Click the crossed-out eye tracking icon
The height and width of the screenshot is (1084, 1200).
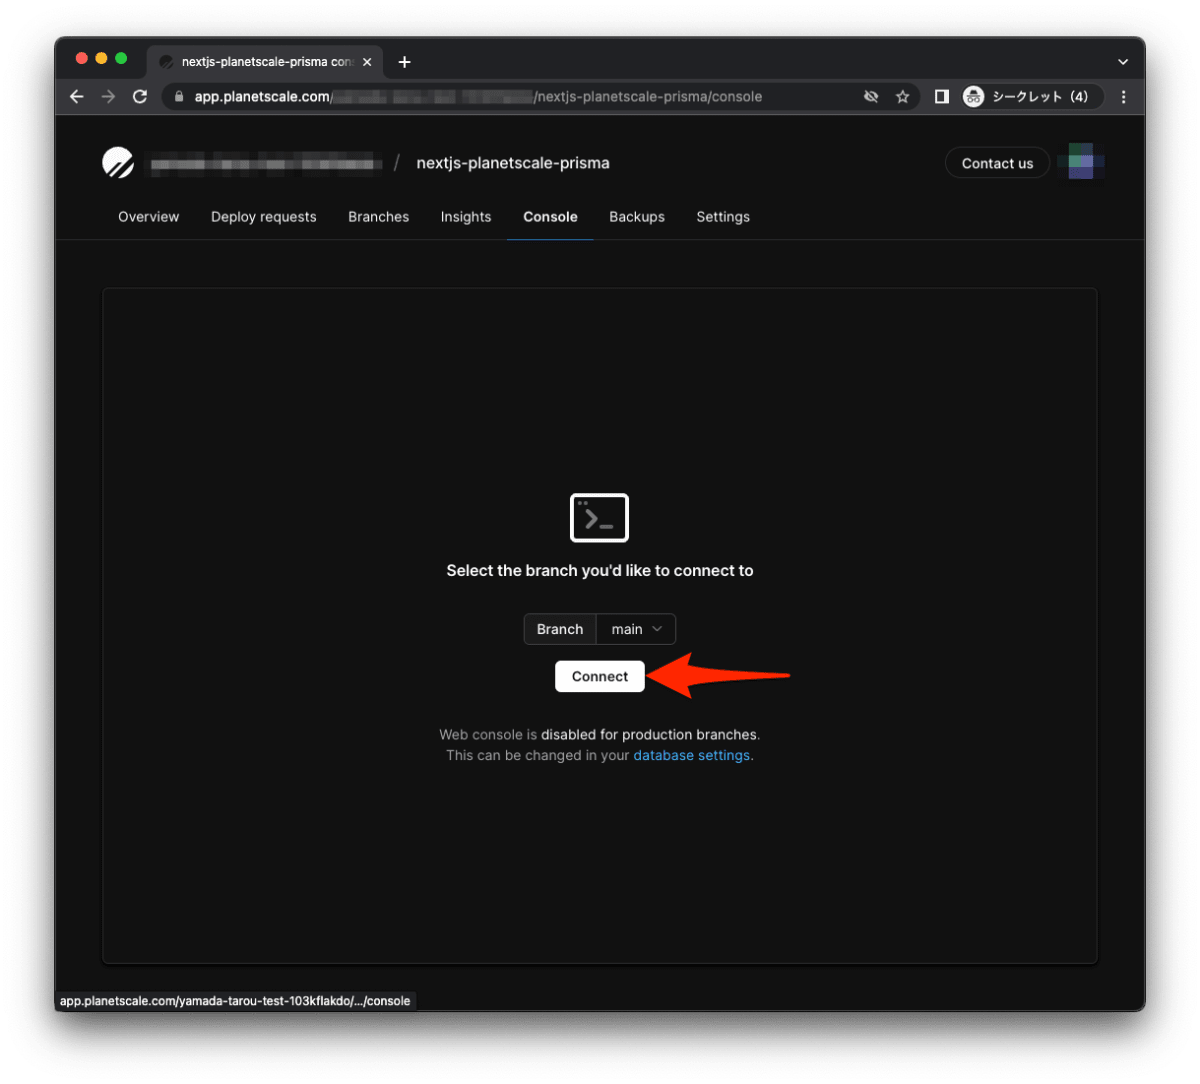tap(871, 96)
